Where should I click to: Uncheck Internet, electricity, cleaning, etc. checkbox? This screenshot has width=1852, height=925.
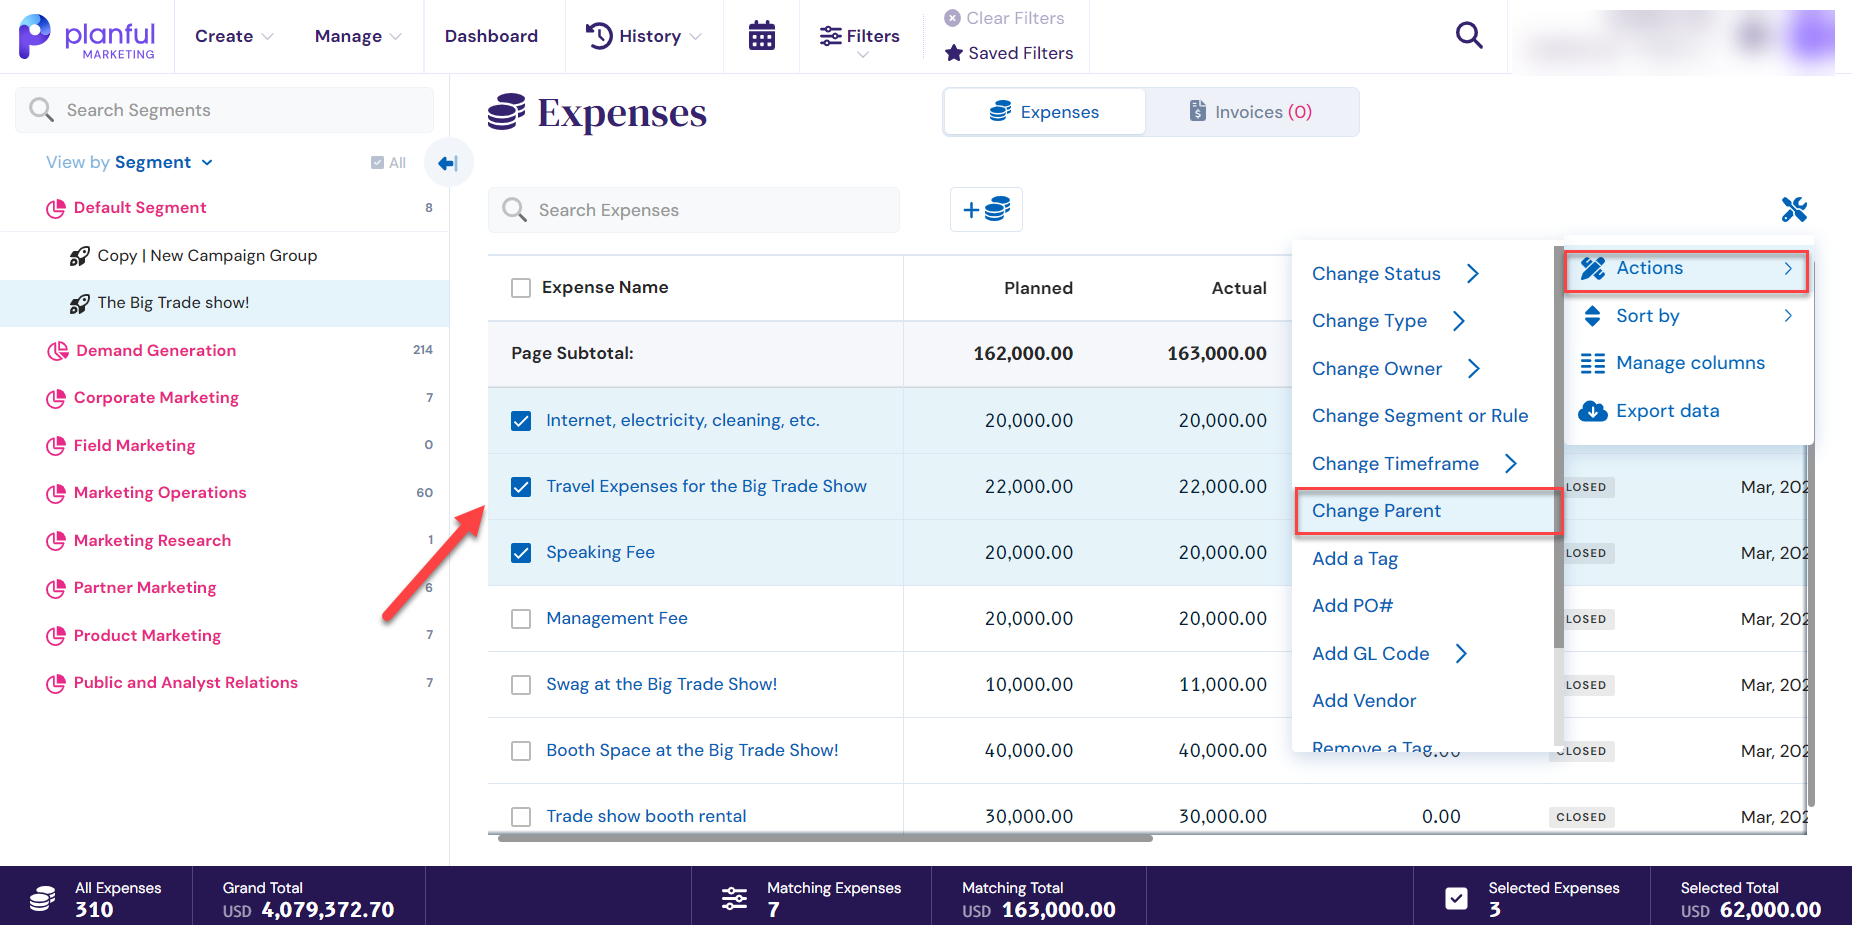[521, 421]
